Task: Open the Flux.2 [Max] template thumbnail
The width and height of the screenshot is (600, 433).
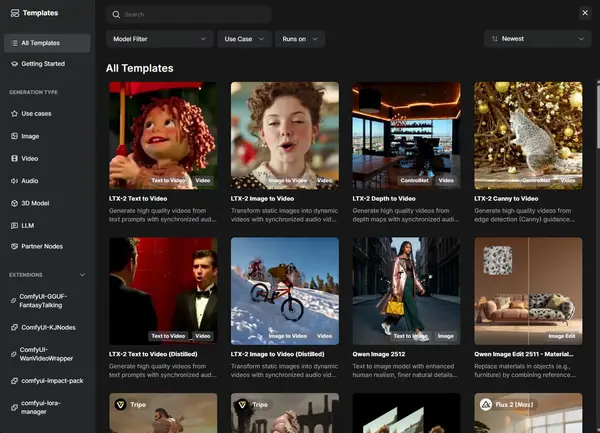Action: pyautogui.click(x=528, y=413)
